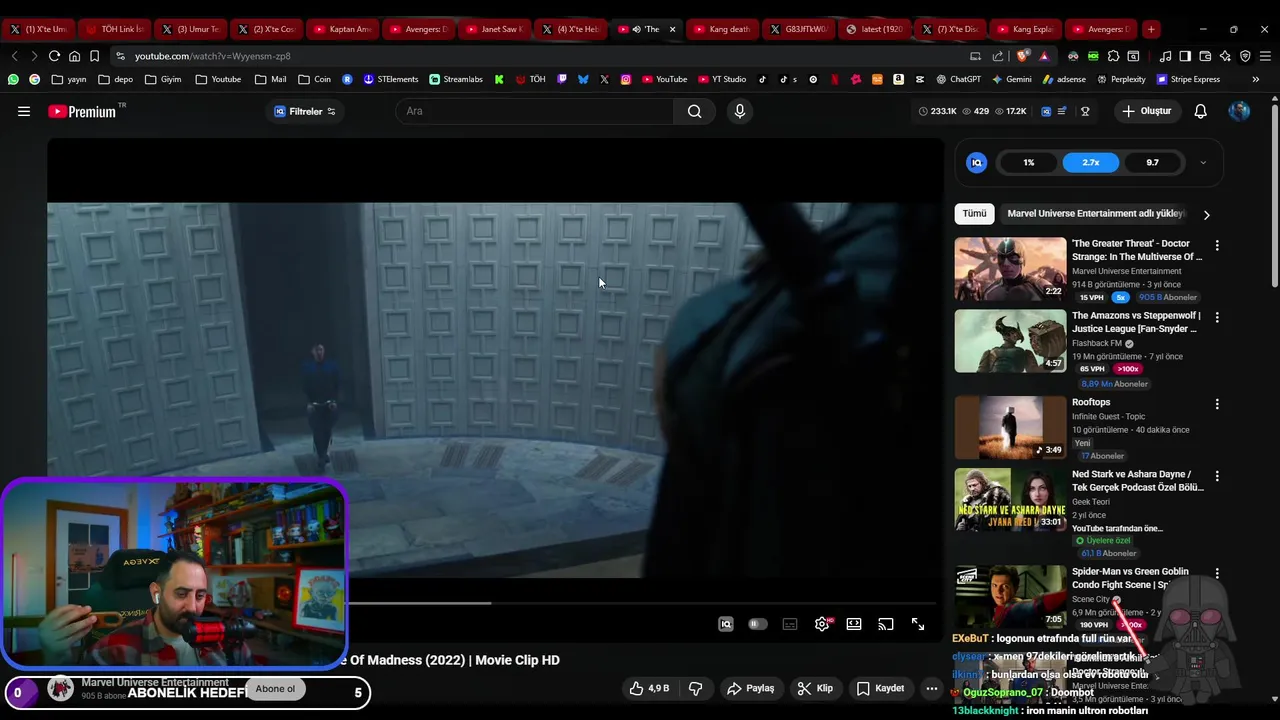Viewport: 1280px width, 720px height.
Task: Create a clip with Klip button
Action: (815, 688)
